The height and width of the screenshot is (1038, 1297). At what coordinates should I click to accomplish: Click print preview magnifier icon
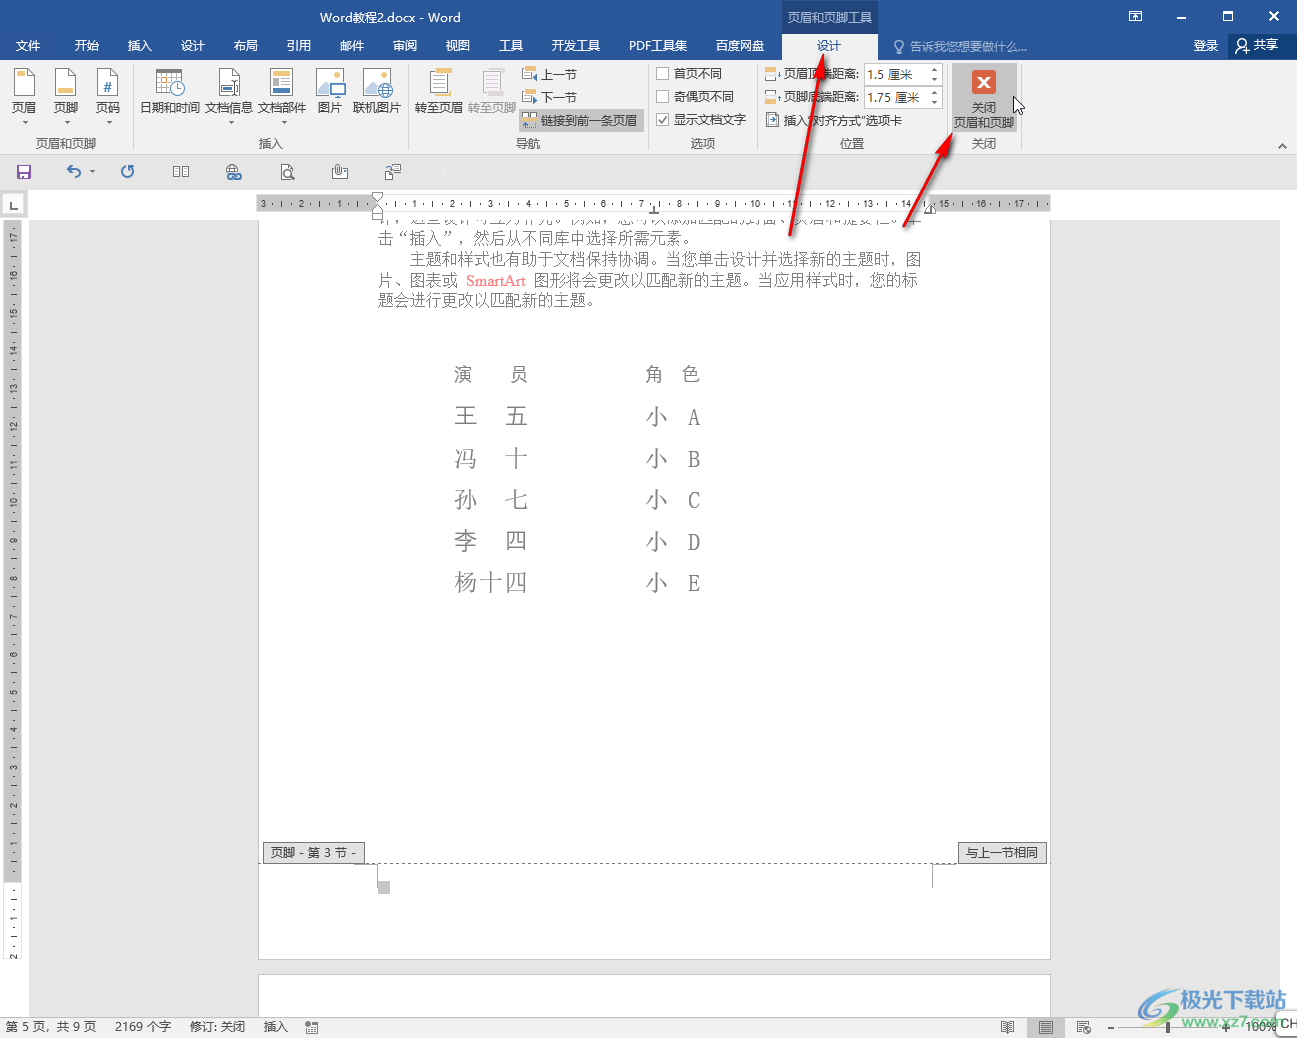[288, 172]
